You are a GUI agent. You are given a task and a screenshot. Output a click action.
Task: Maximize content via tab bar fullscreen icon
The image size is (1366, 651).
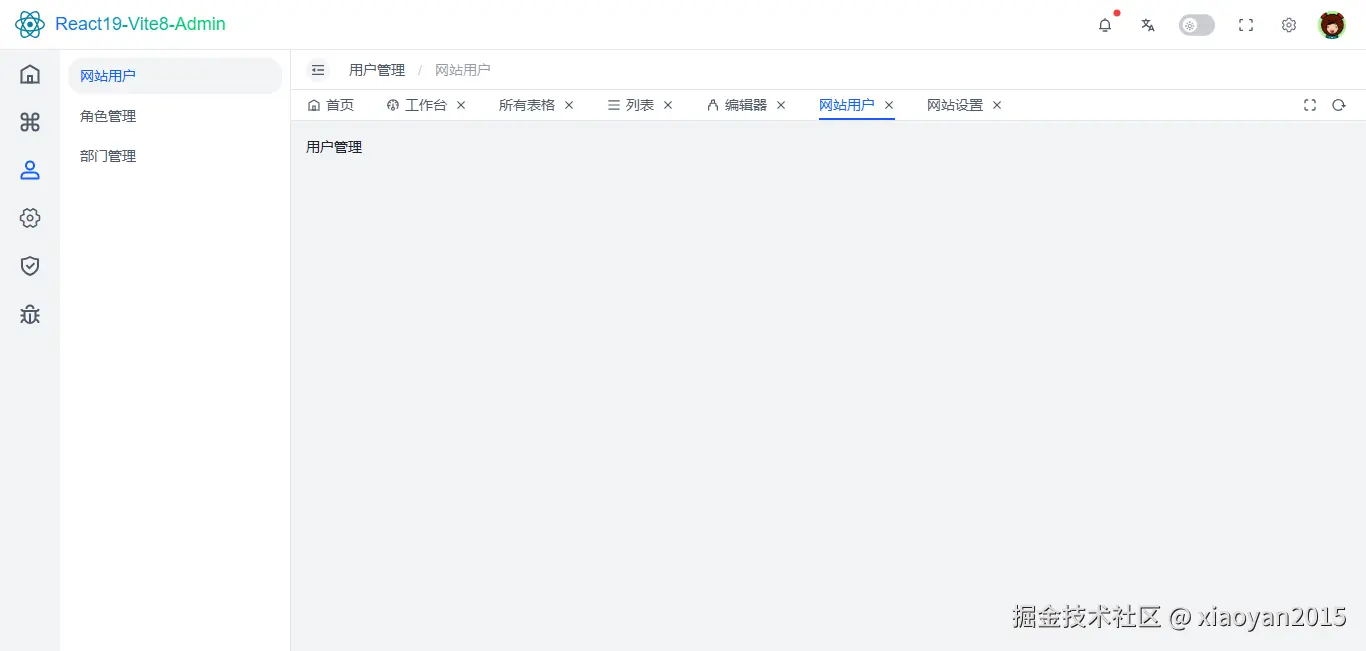tap(1310, 105)
